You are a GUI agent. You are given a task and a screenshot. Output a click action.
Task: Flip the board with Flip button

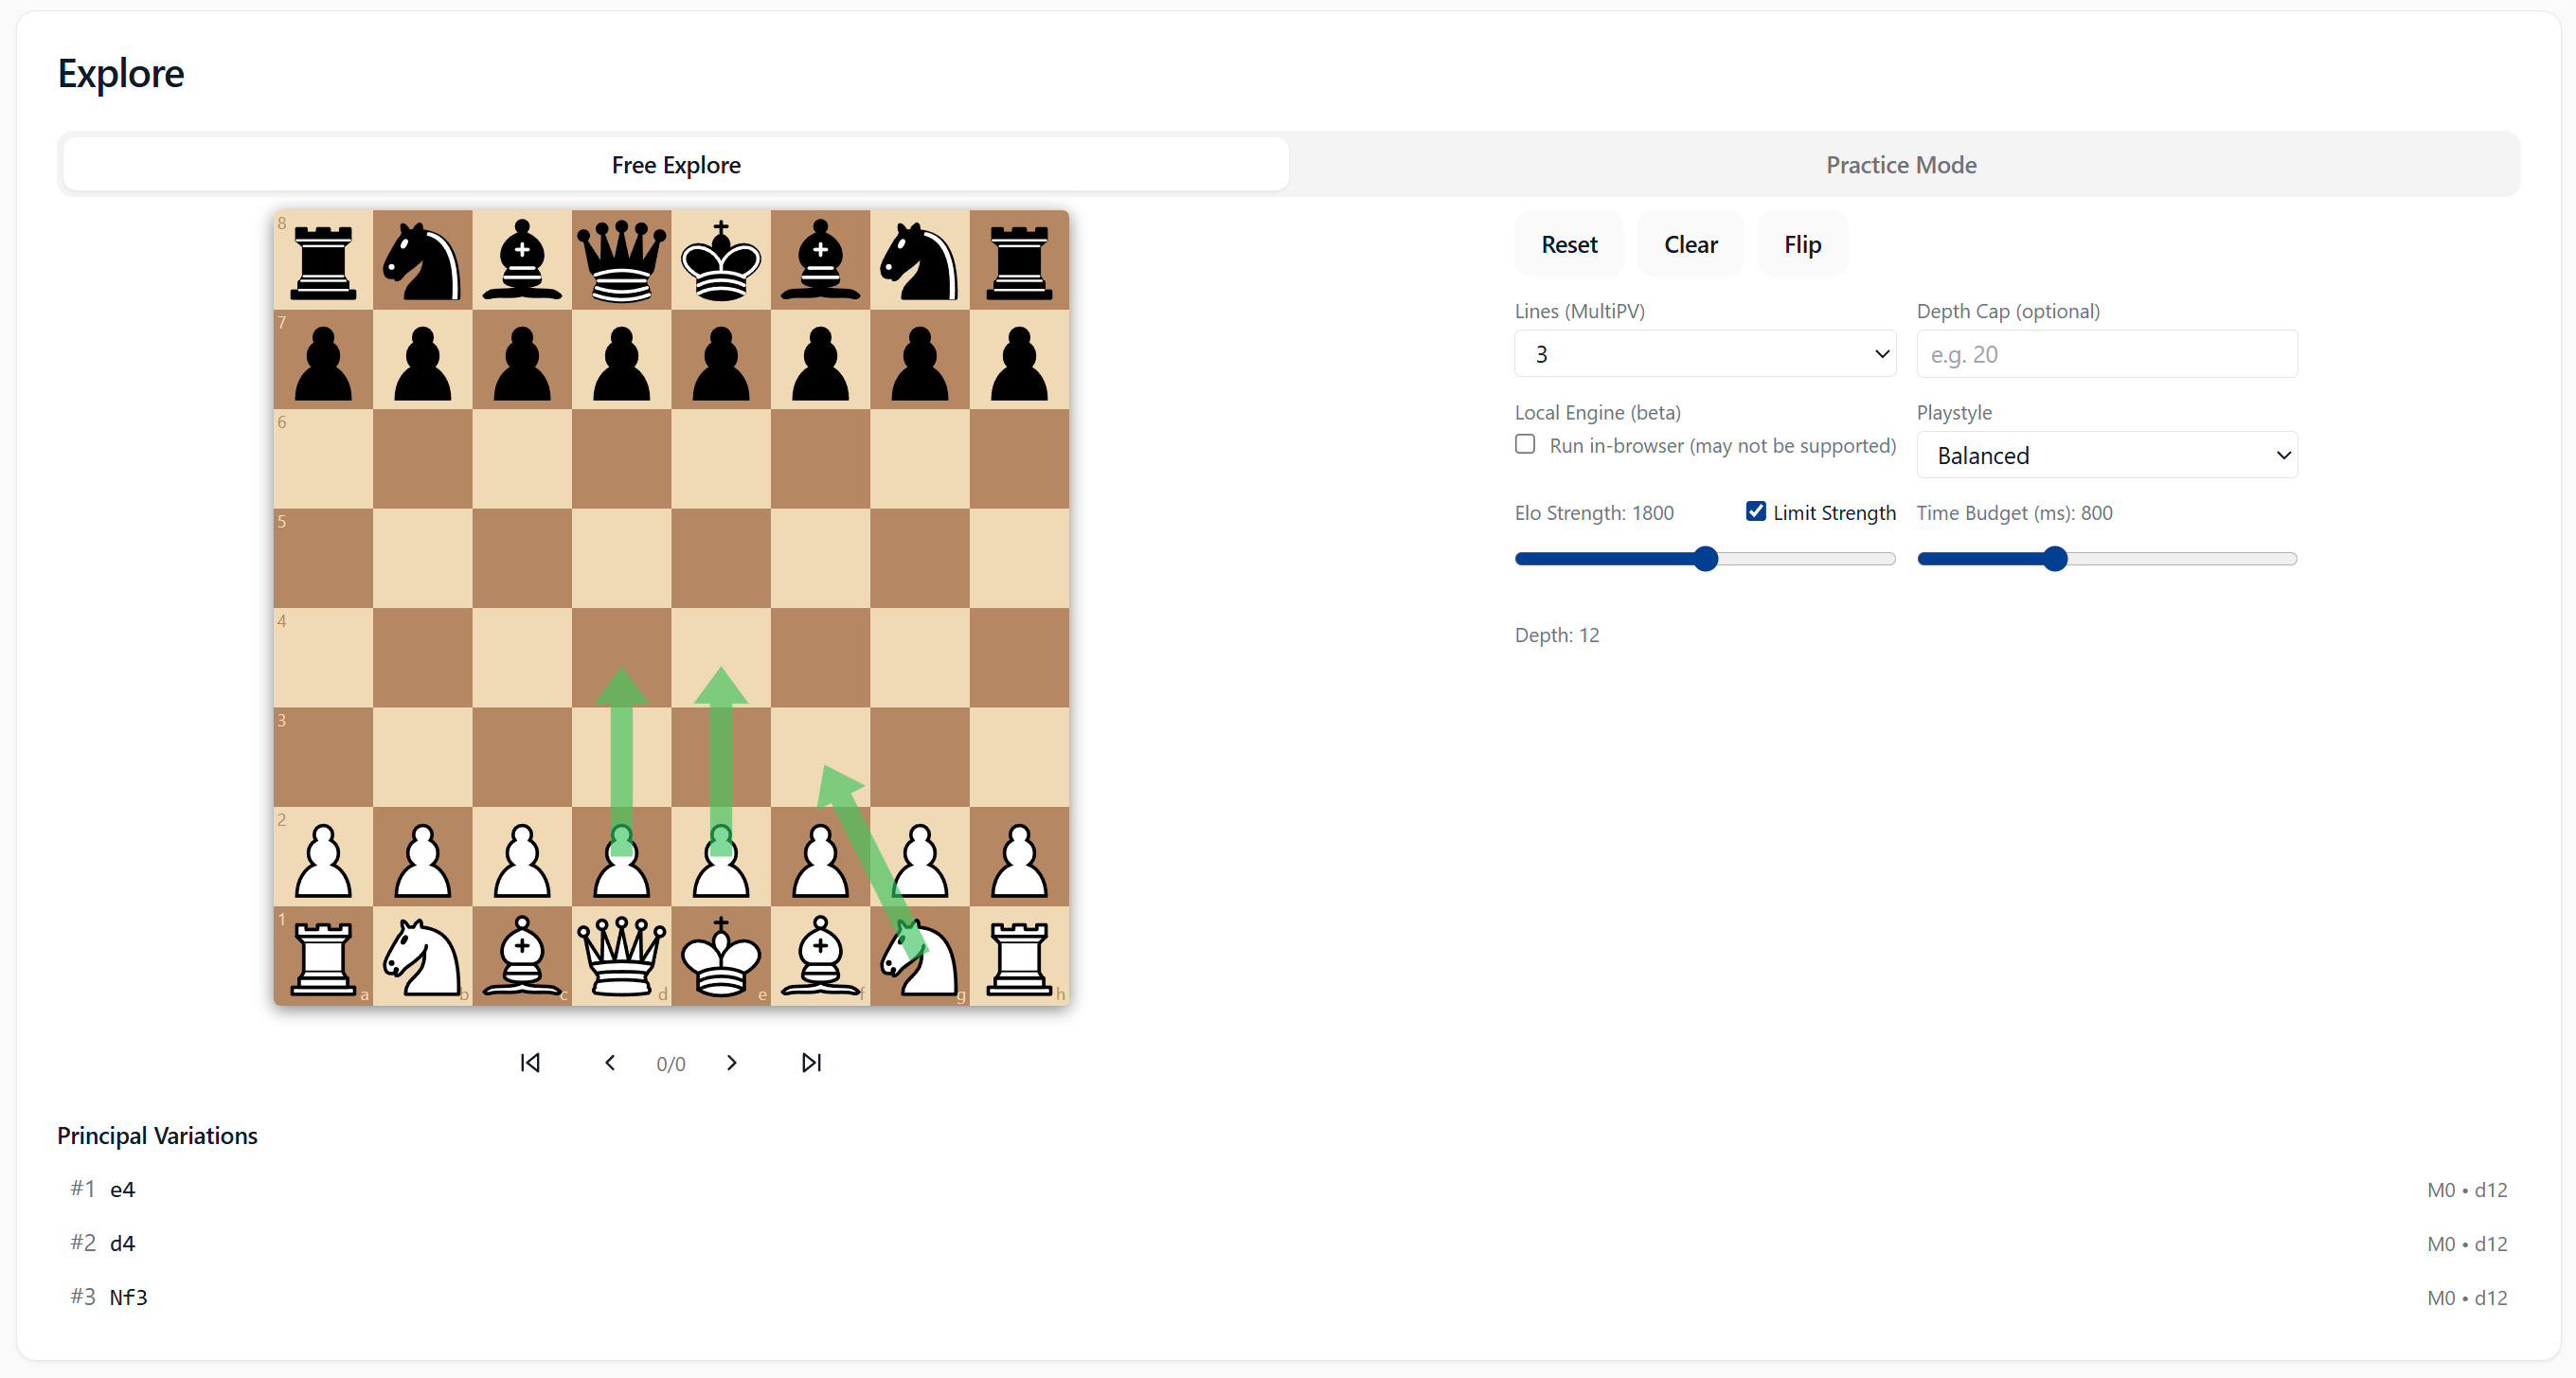click(1802, 244)
